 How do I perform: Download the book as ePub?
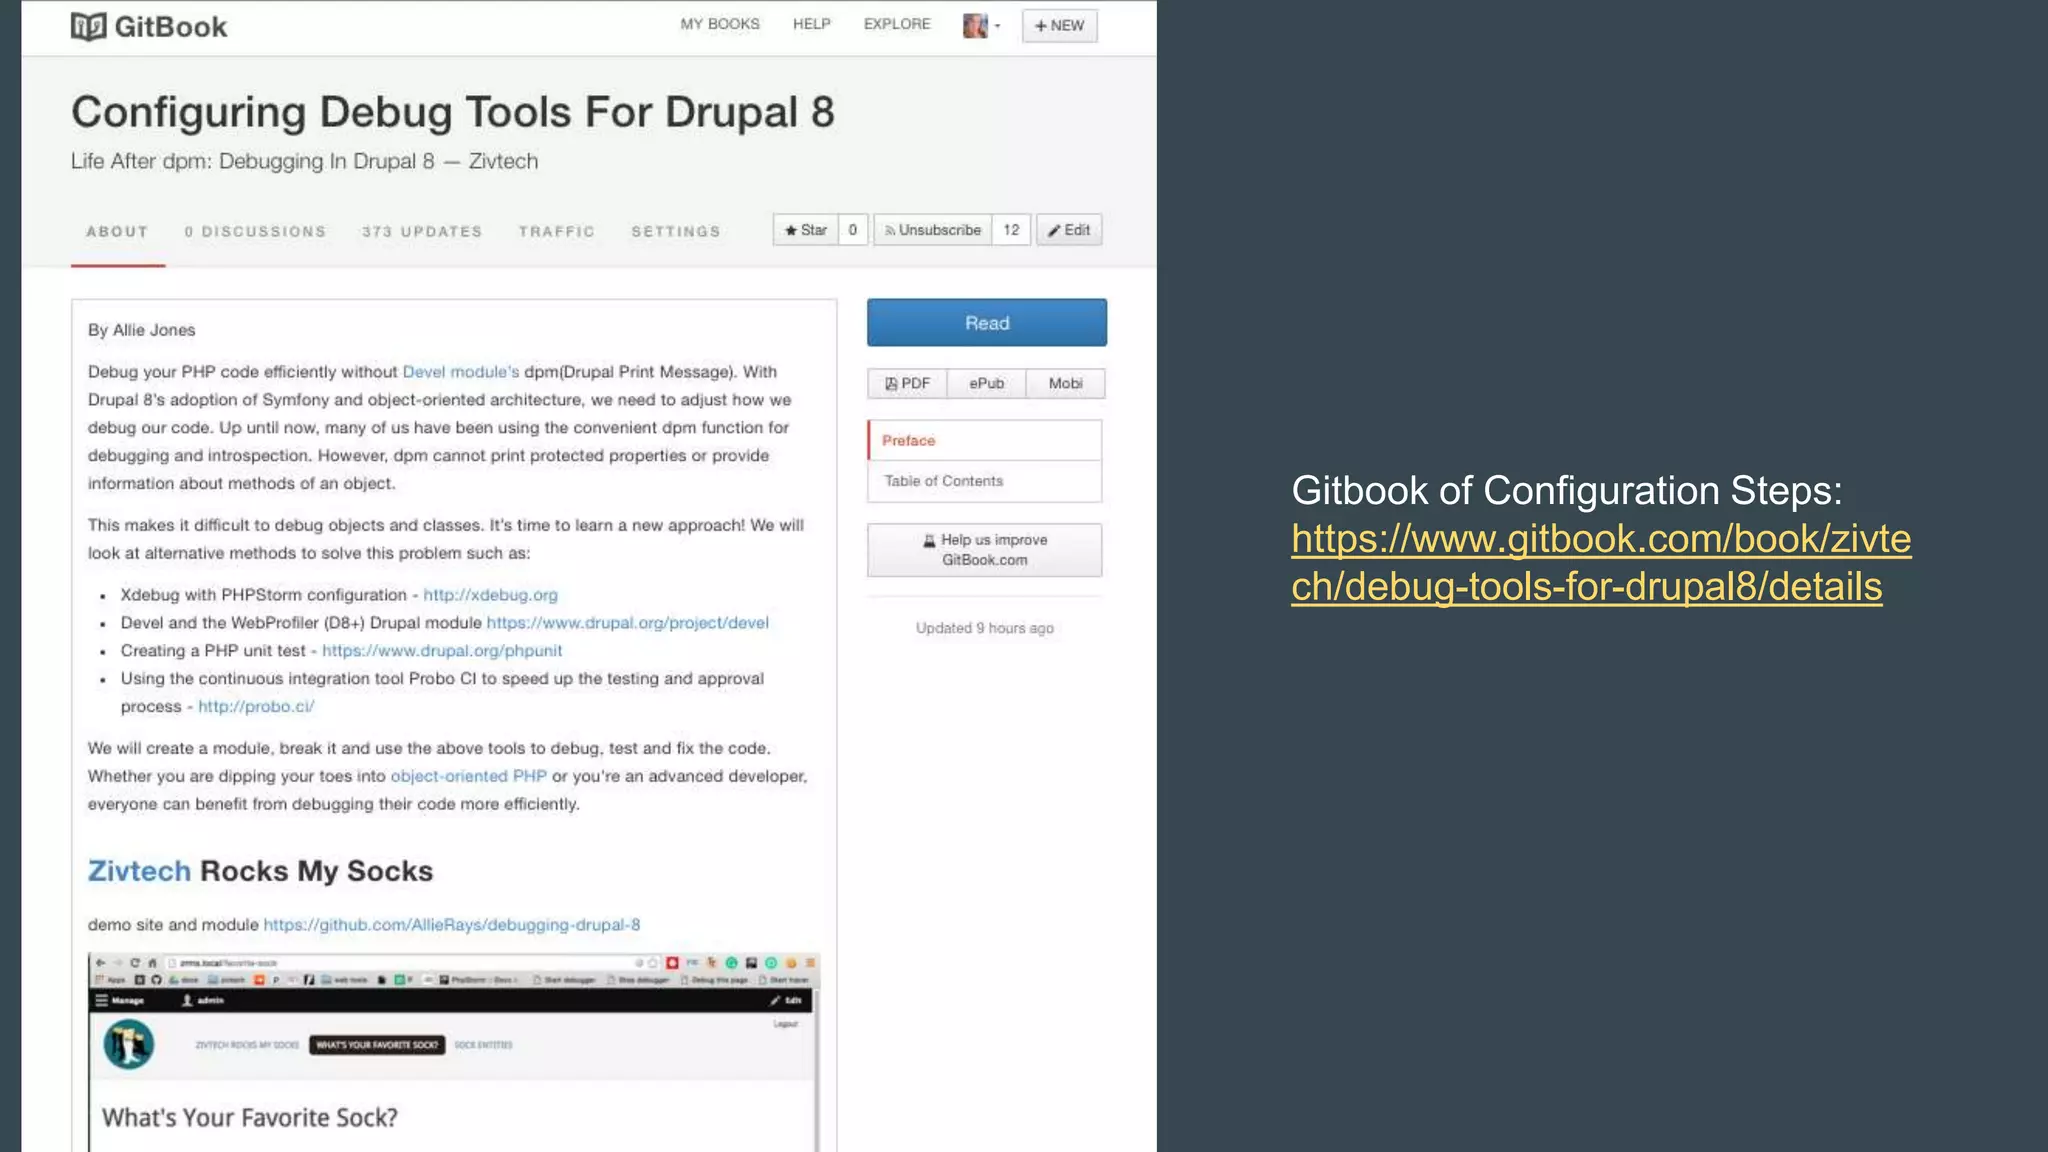[x=986, y=383]
